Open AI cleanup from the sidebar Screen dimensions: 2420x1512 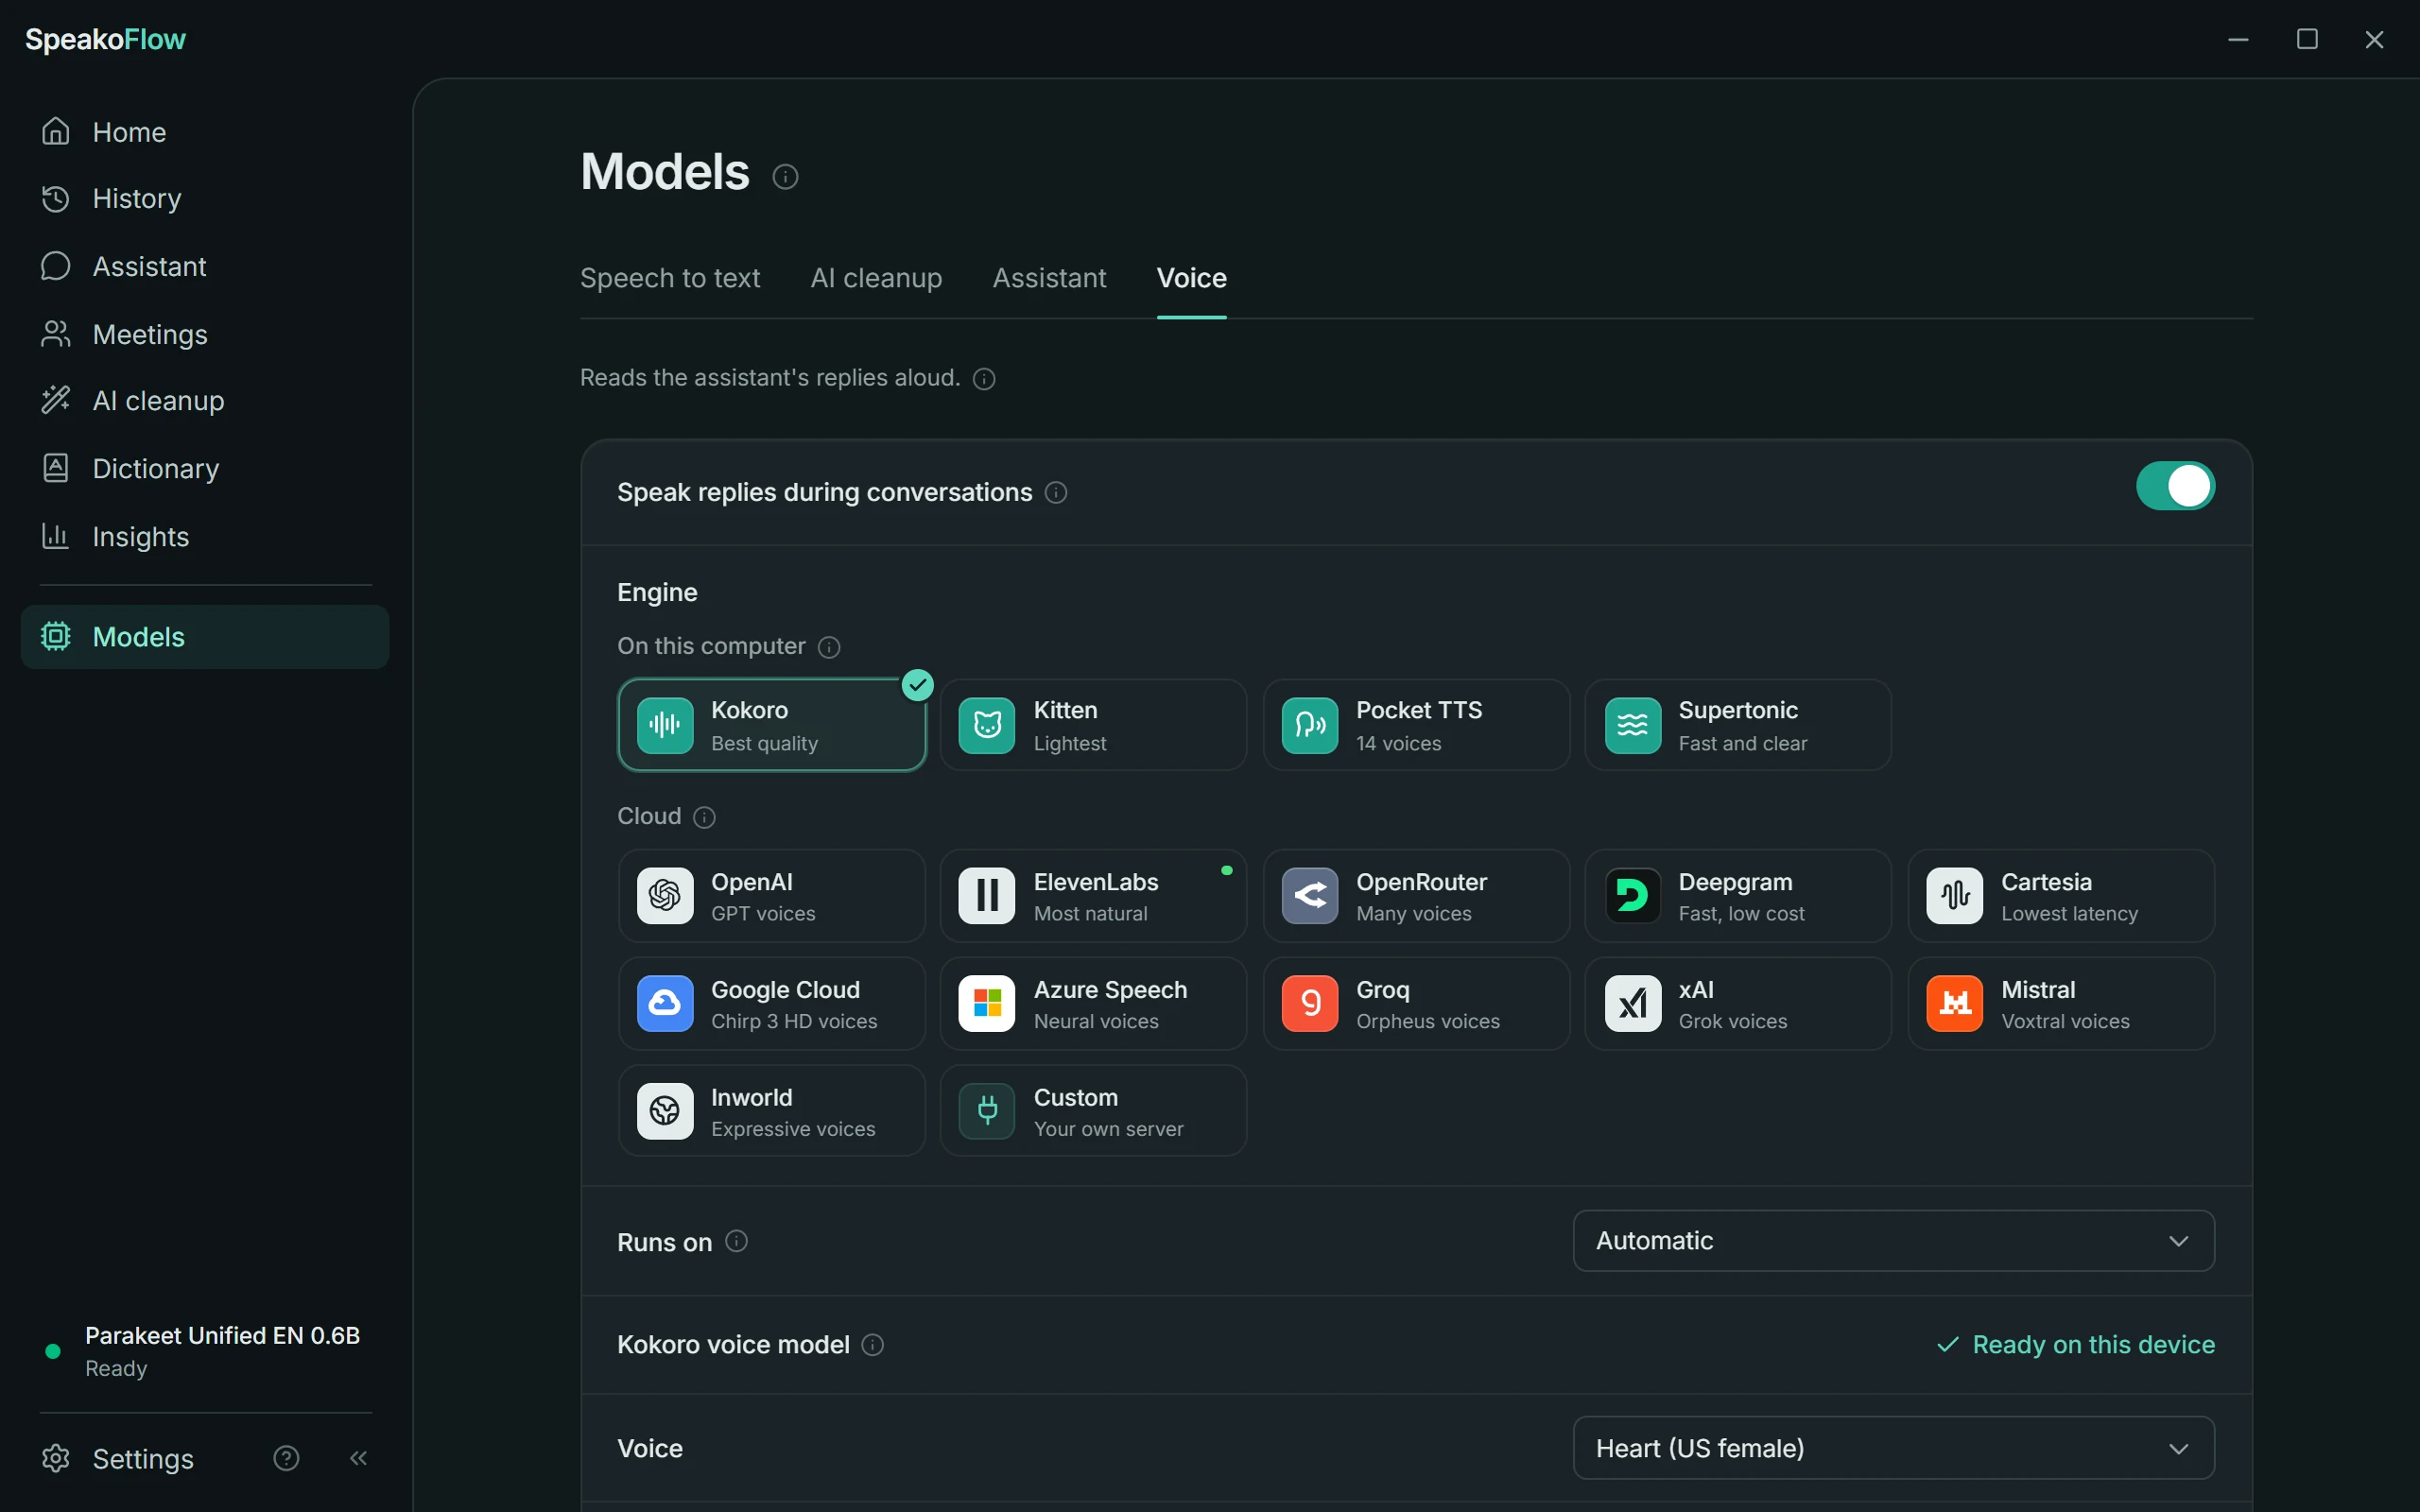click(204, 400)
